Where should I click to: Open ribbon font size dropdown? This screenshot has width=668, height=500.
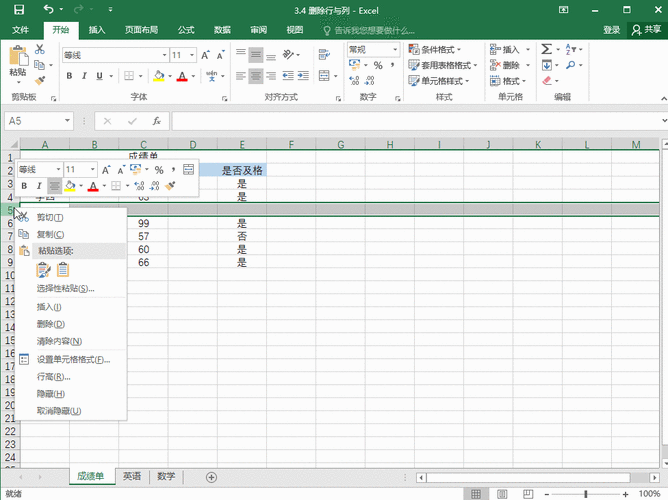coord(192,55)
